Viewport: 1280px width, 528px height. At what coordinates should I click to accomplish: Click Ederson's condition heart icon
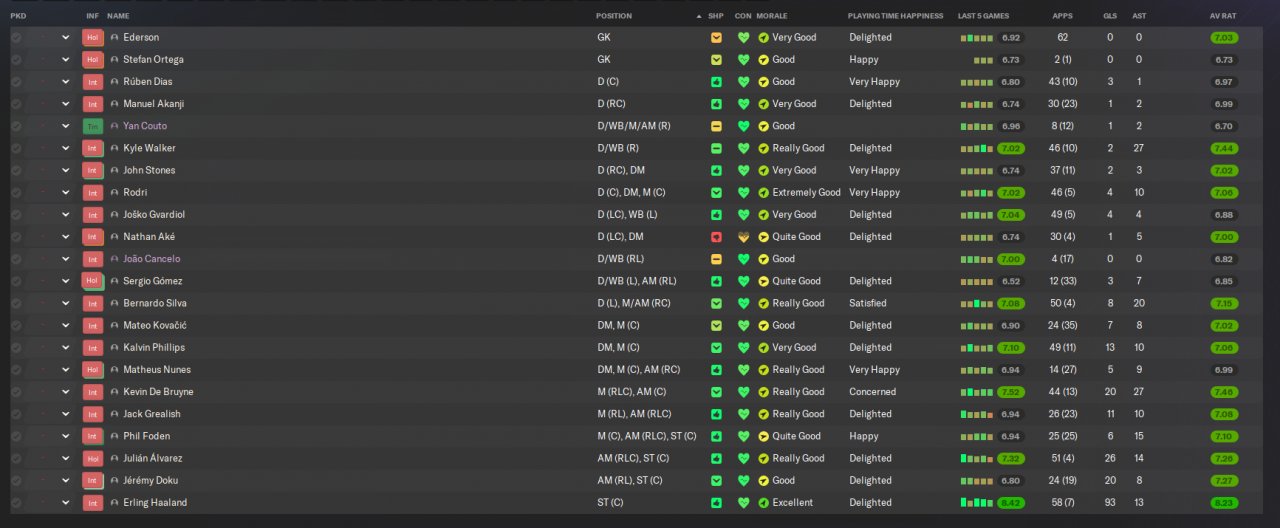[743, 37]
